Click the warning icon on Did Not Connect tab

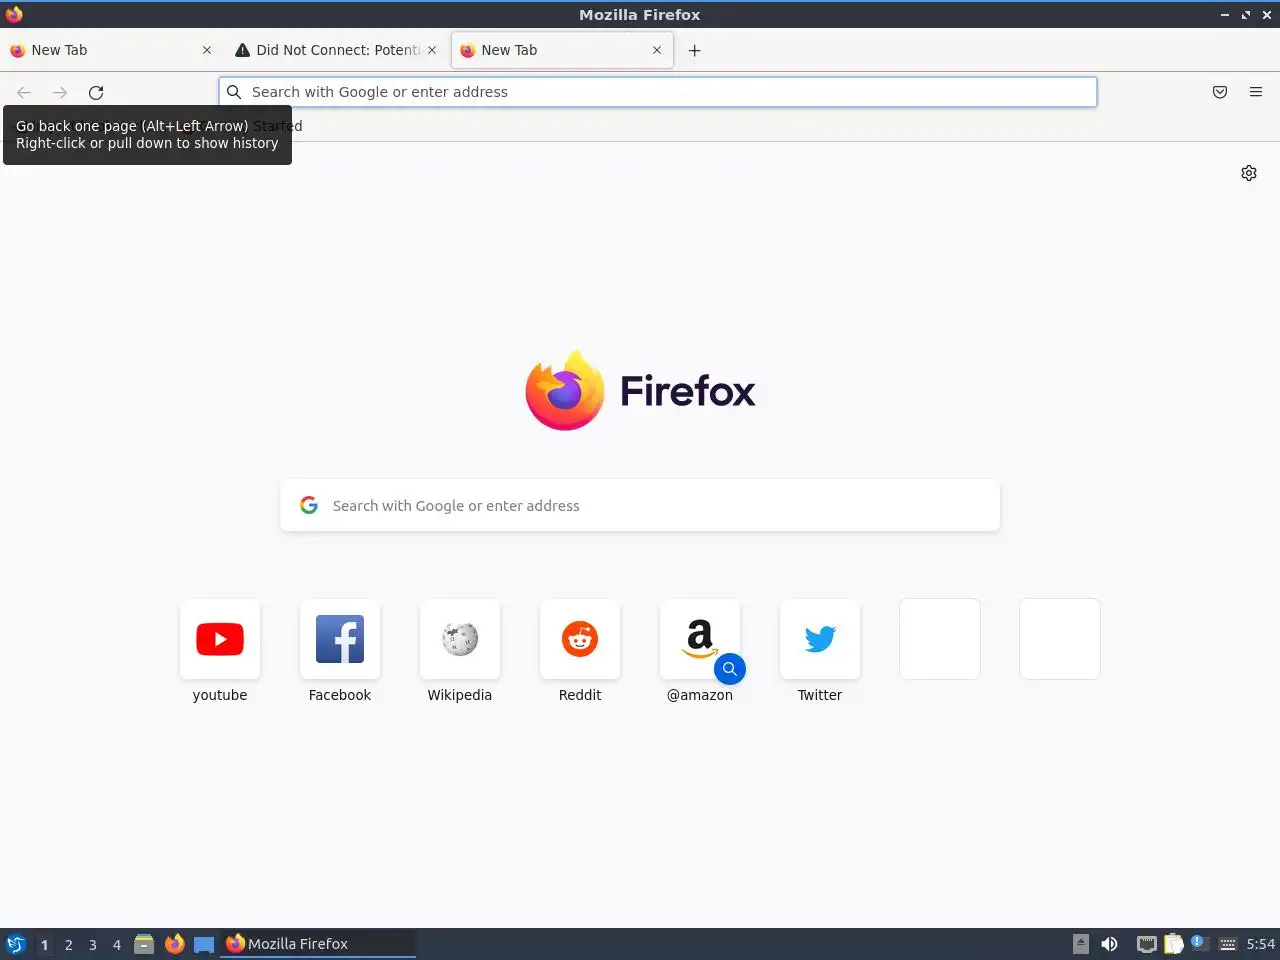coord(242,50)
